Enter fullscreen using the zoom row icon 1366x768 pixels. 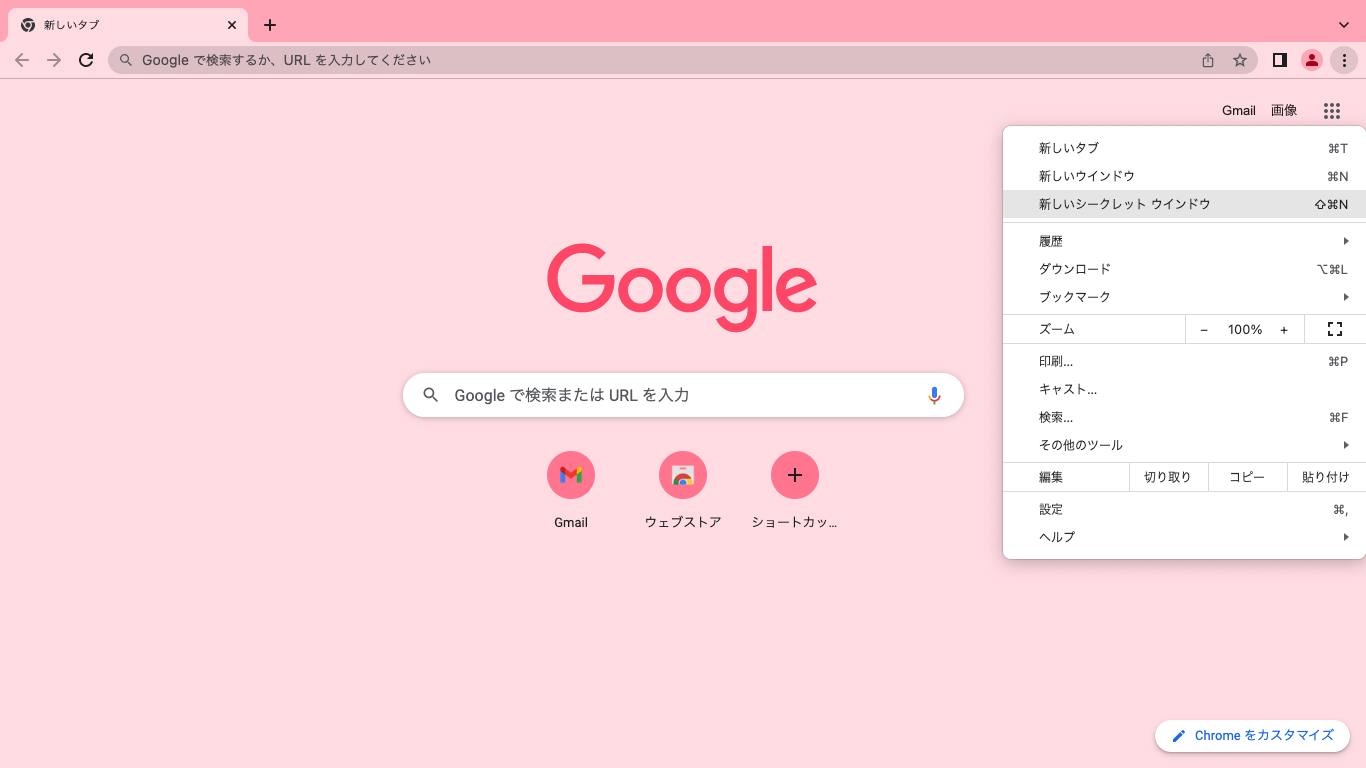pos(1334,329)
